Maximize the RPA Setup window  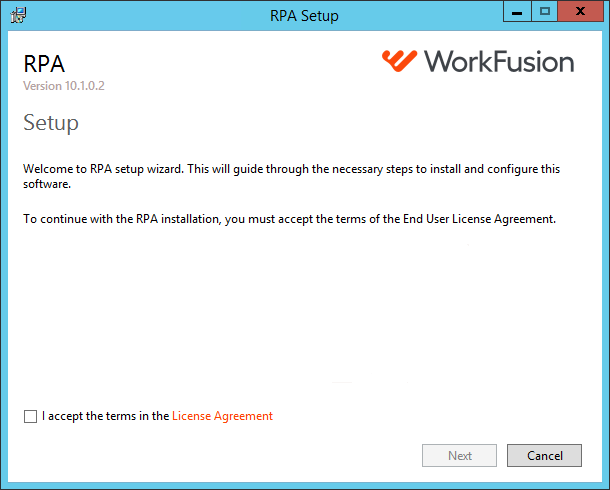point(545,12)
